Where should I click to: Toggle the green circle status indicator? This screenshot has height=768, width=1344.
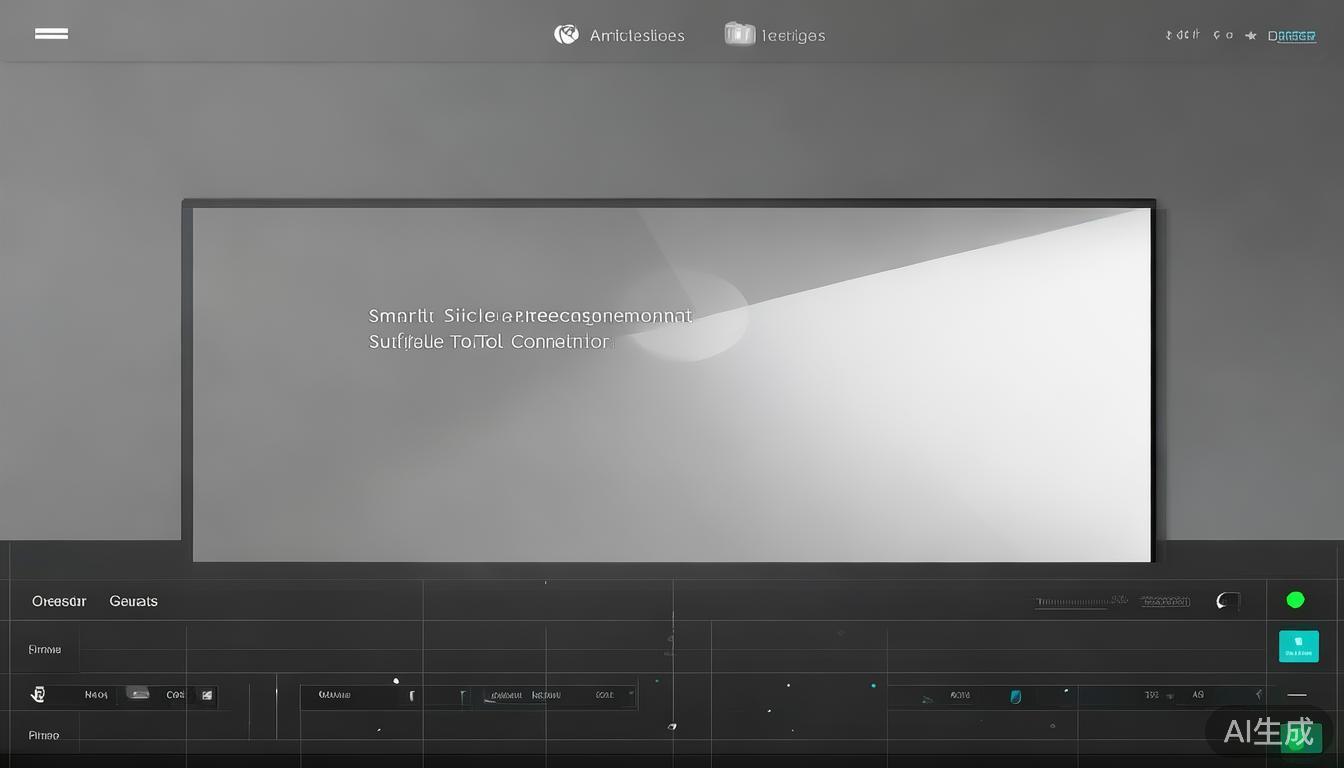1295,600
